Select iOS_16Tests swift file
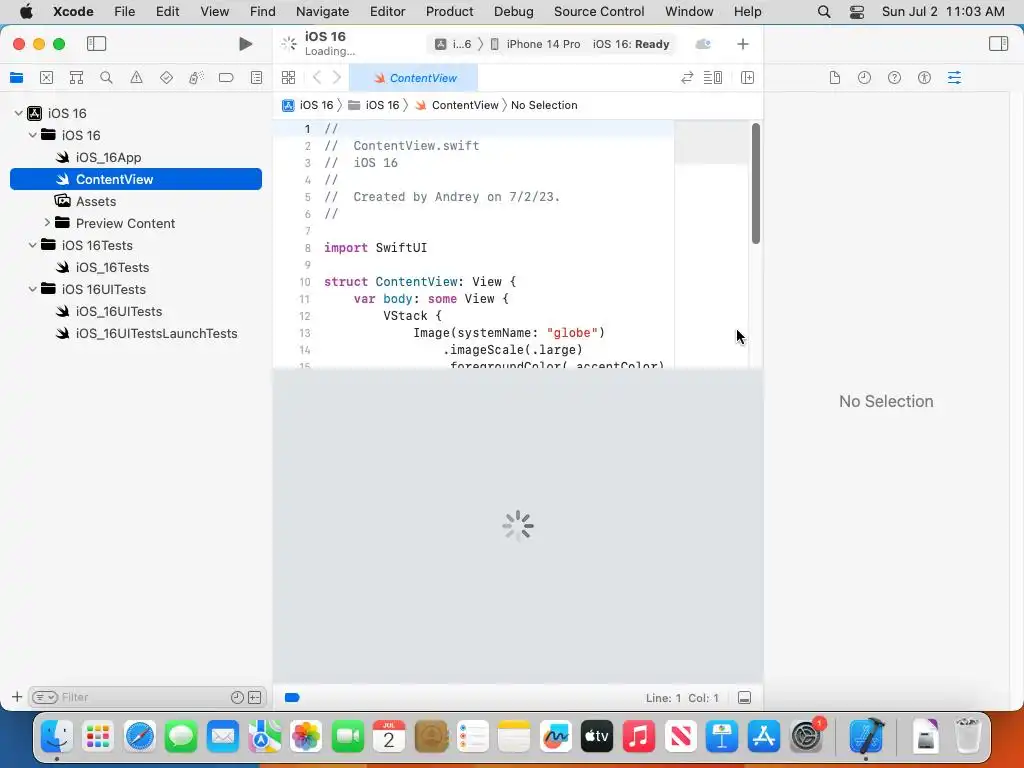This screenshot has height=768, width=1024. (136, 267)
